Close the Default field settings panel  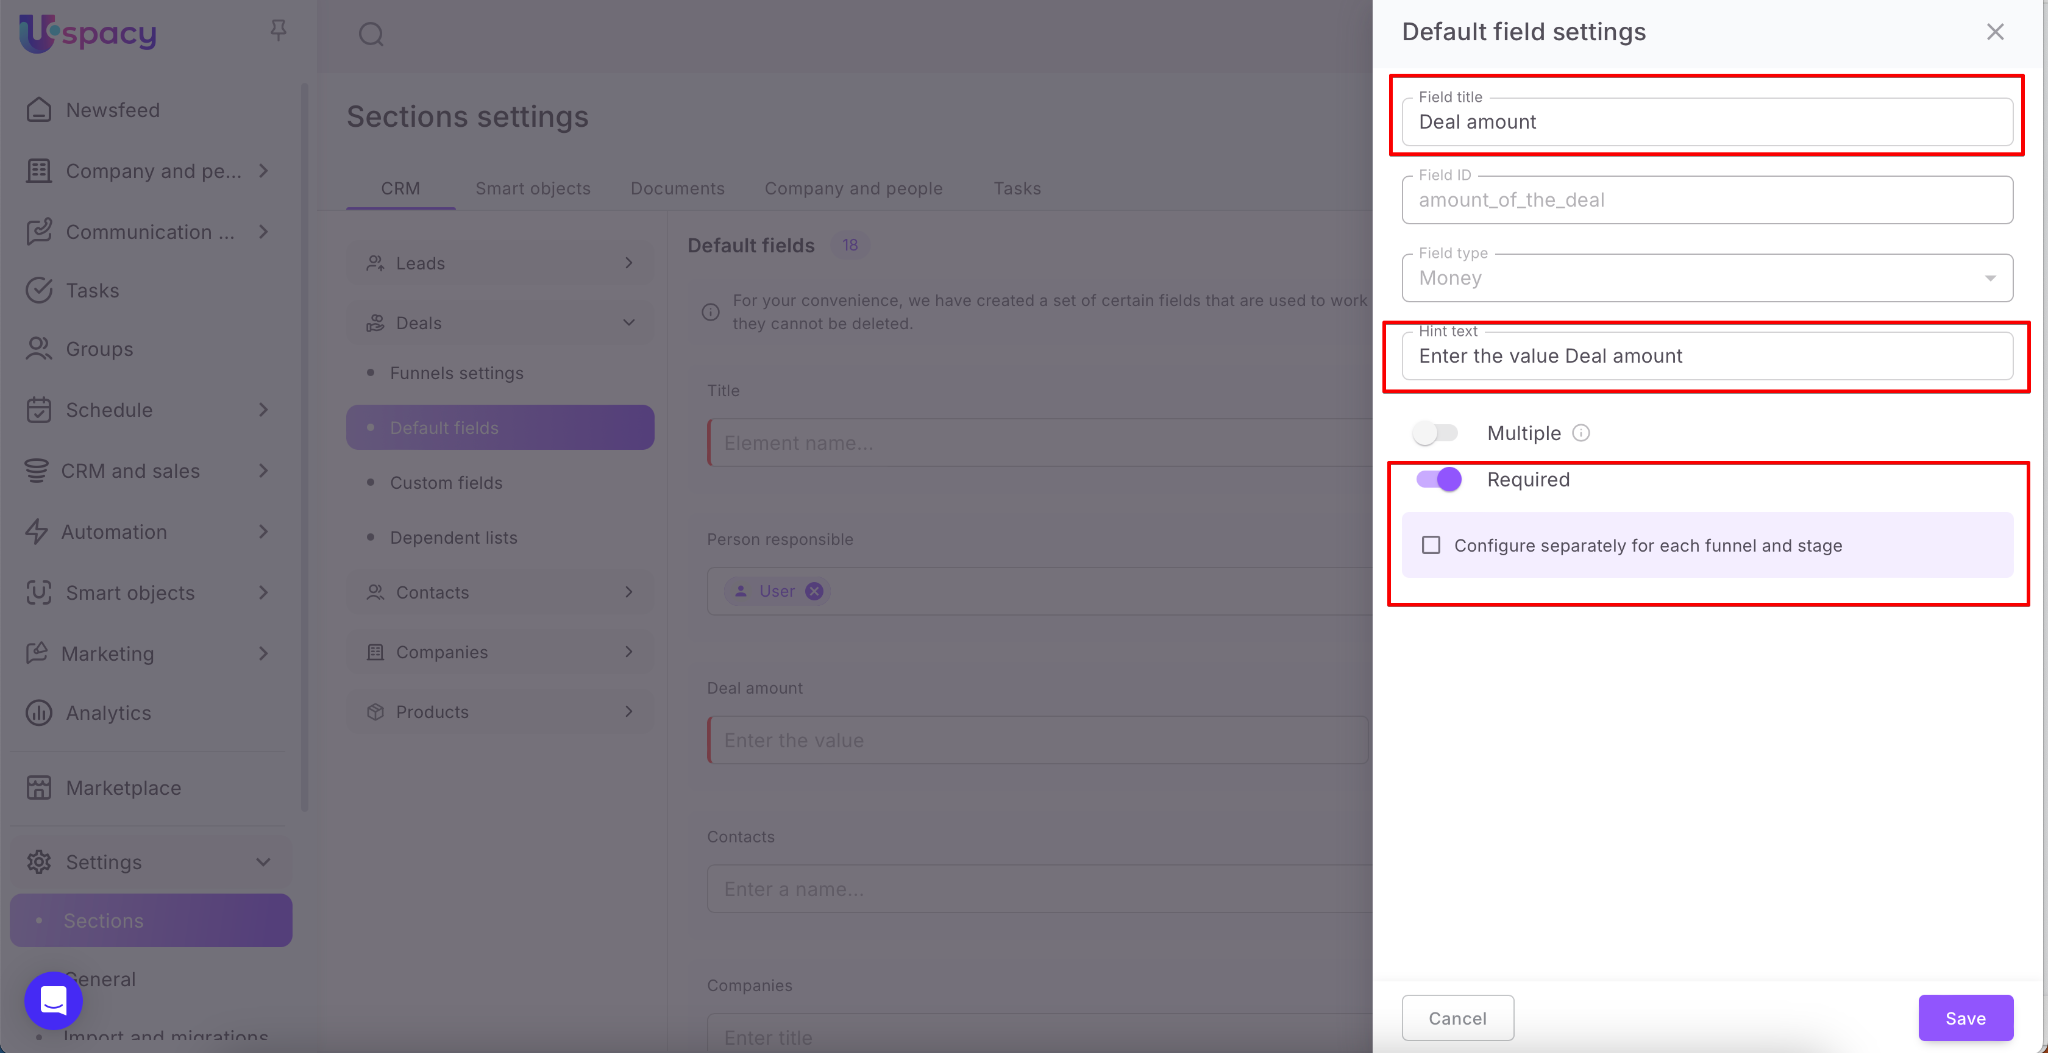(x=1995, y=32)
